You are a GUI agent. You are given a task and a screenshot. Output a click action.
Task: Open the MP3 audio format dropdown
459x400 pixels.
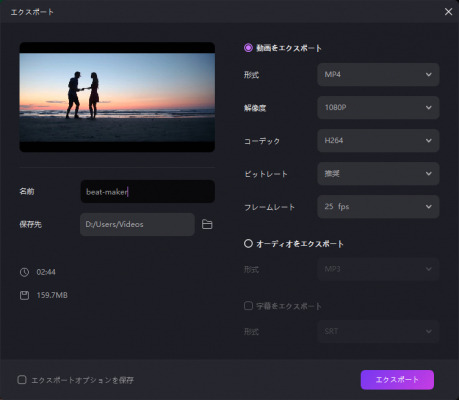(x=378, y=269)
